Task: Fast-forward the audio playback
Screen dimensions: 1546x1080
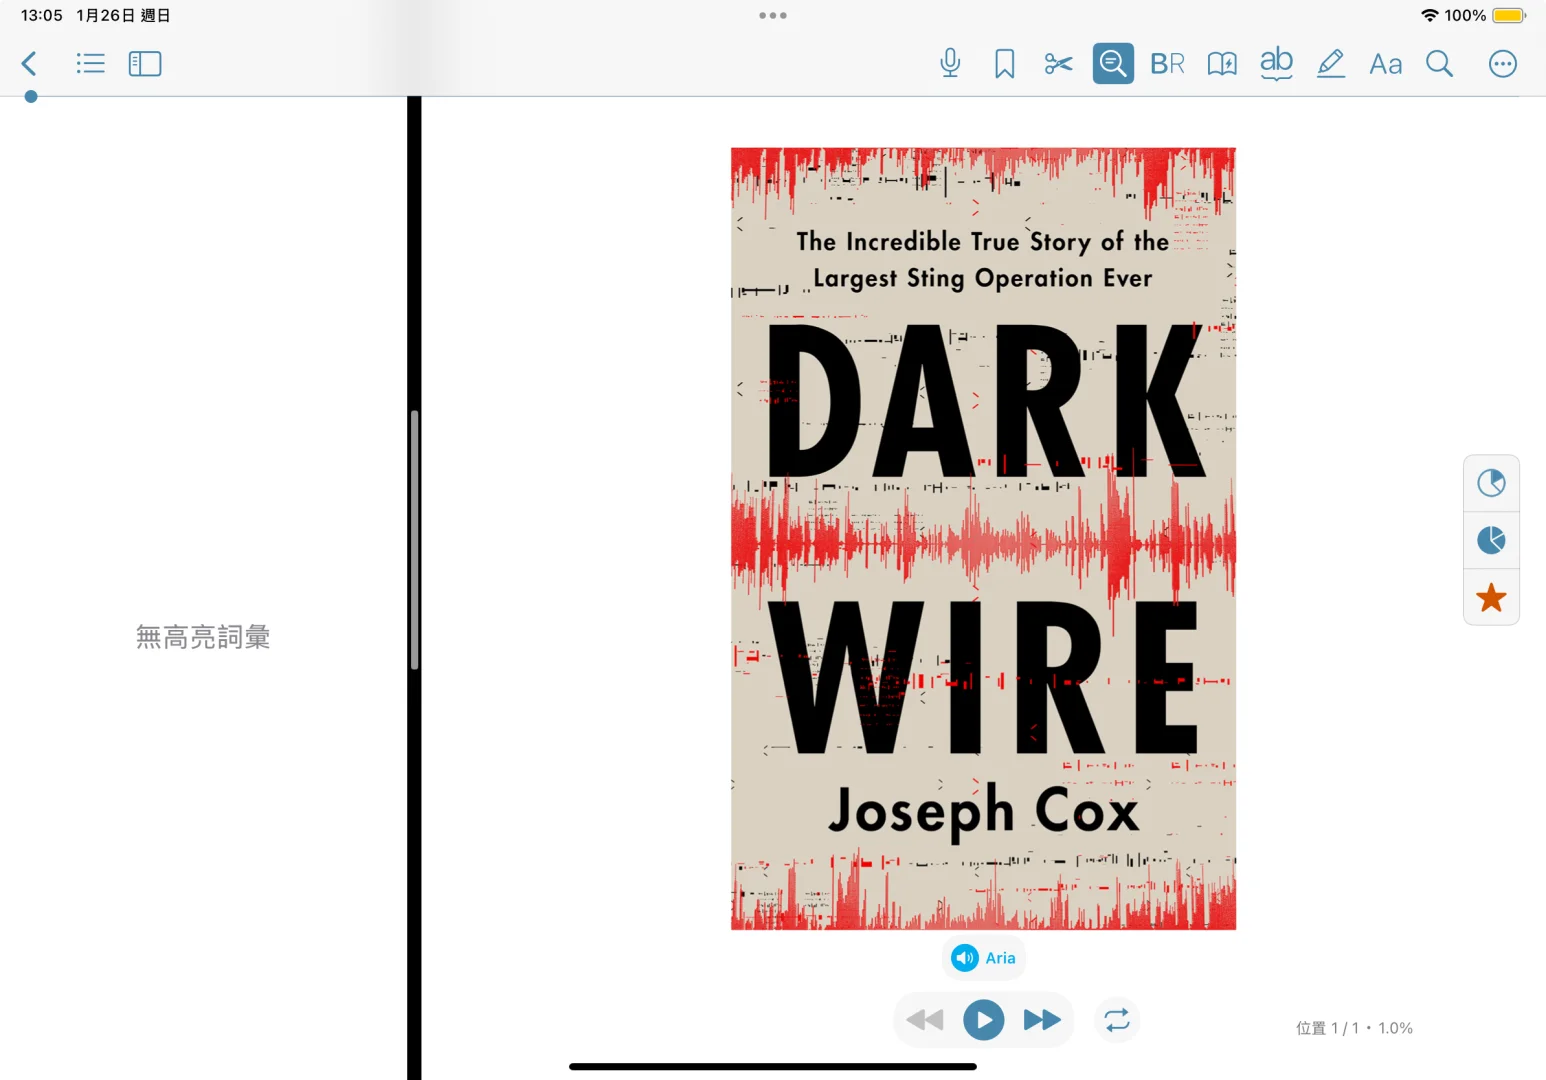Action: [x=1042, y=1020]
